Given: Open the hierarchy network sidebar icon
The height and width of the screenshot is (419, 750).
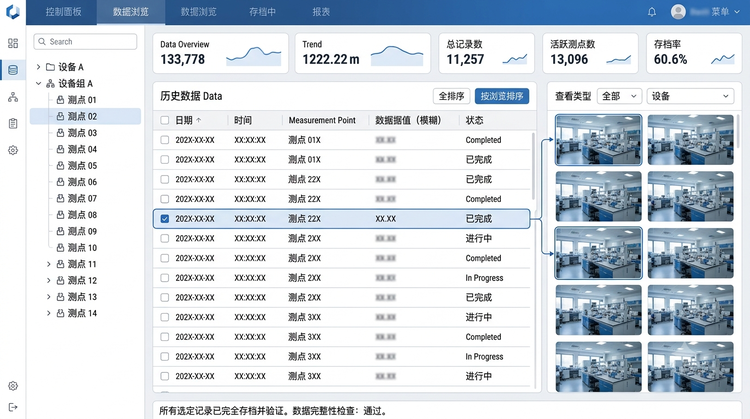Looking at the screenshot, I should pyautogui.click(x=13, y=97).
